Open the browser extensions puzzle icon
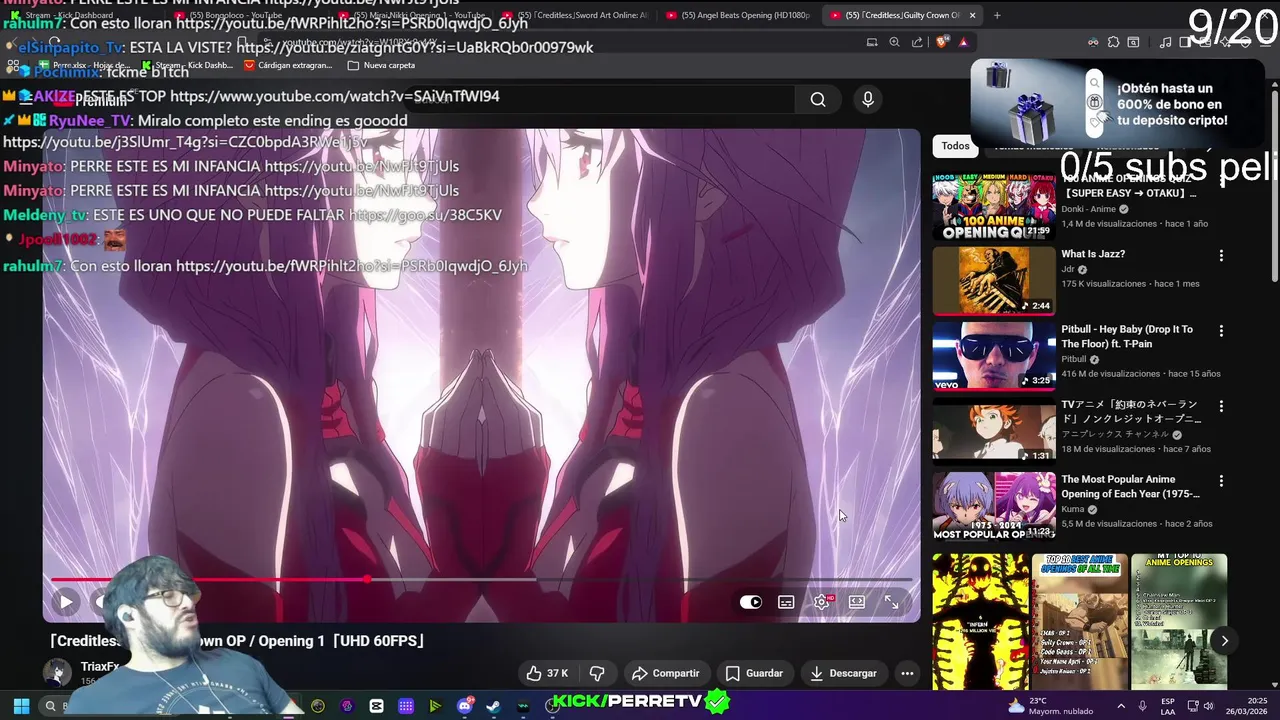 click(x=1113, y=42)
